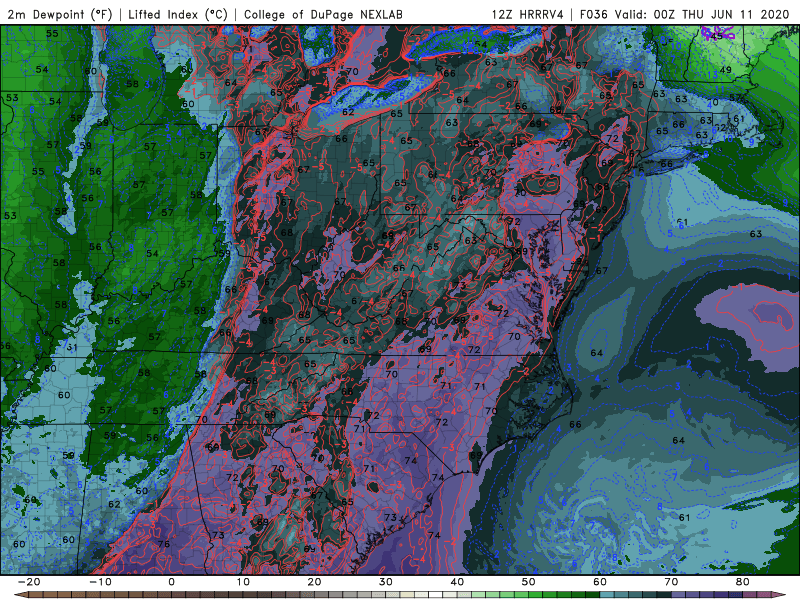Click the white segment of the colorbar
The image size is (800, 600).
click(436, 595)
